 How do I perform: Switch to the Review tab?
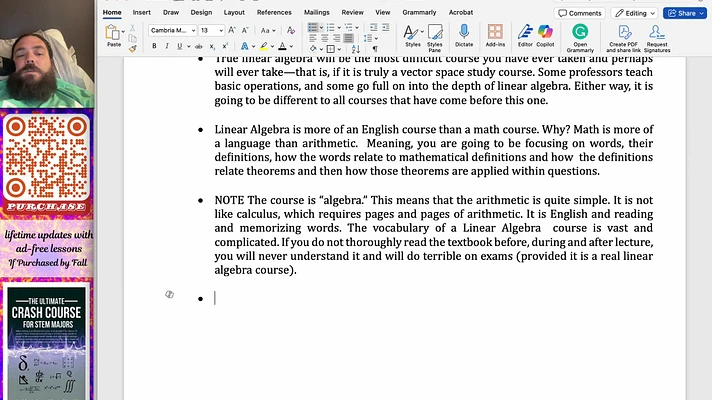[x=352, y=12]
